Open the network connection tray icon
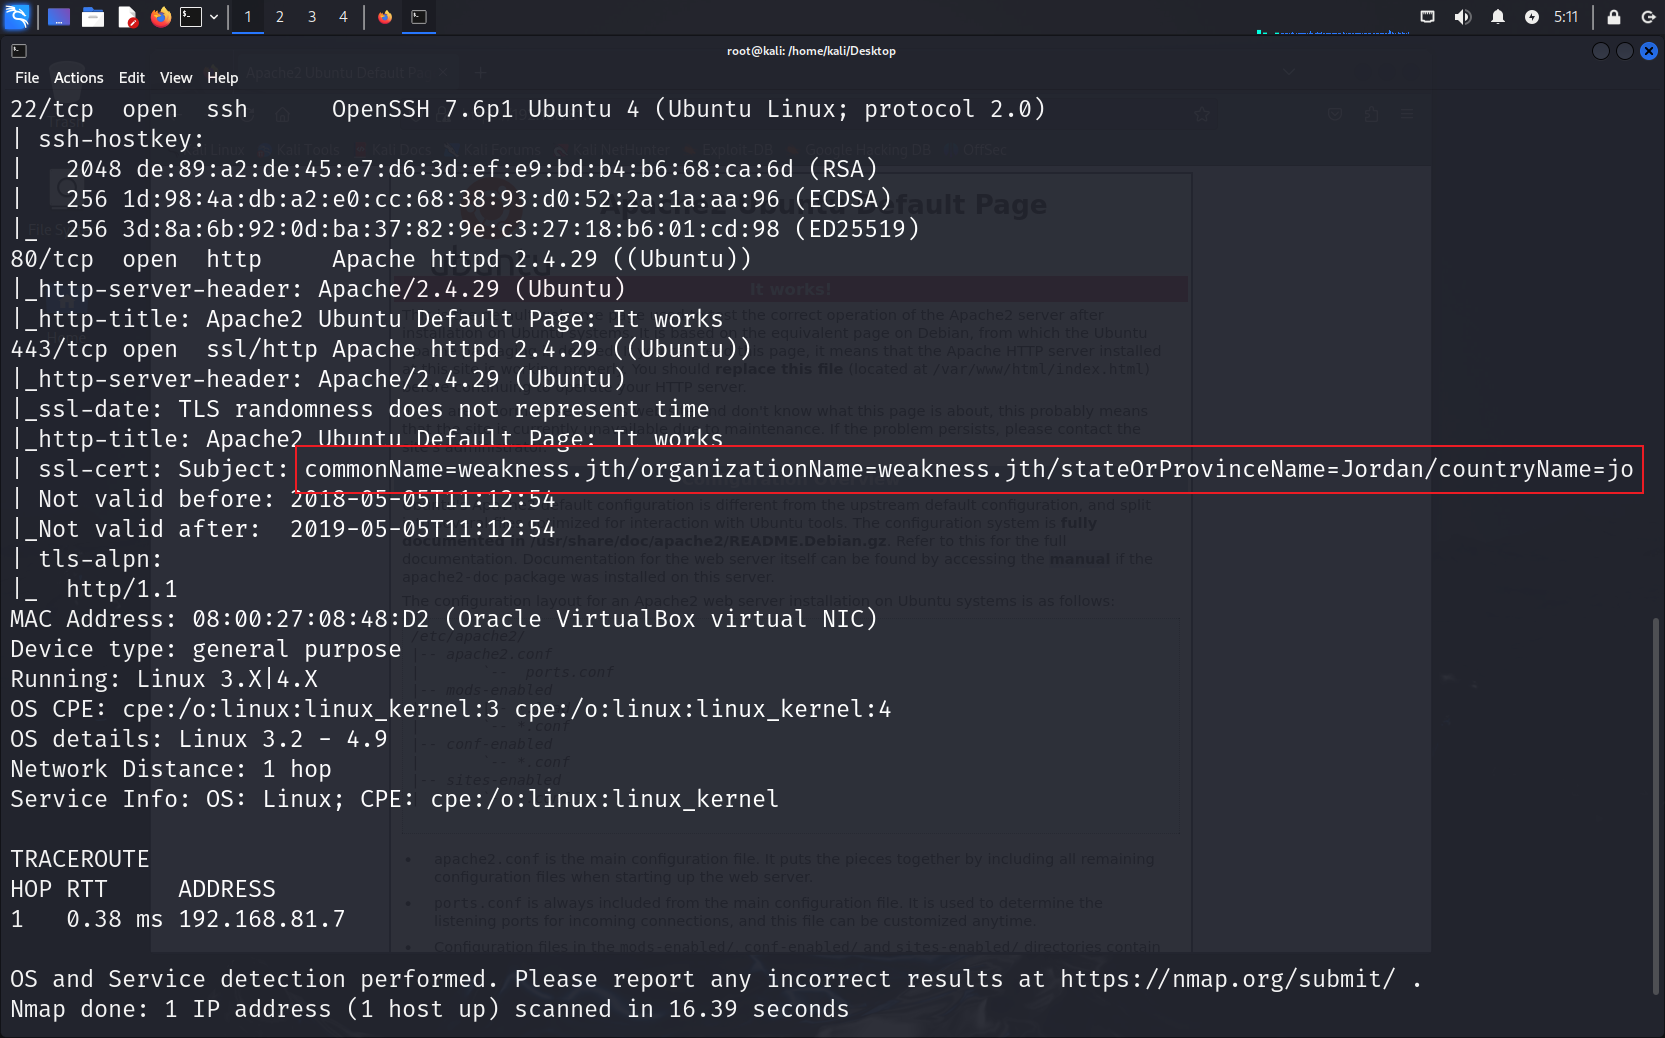The height and width of the screenshot is (1038, 1665). pyautogui.click(x=1428, y=17)
